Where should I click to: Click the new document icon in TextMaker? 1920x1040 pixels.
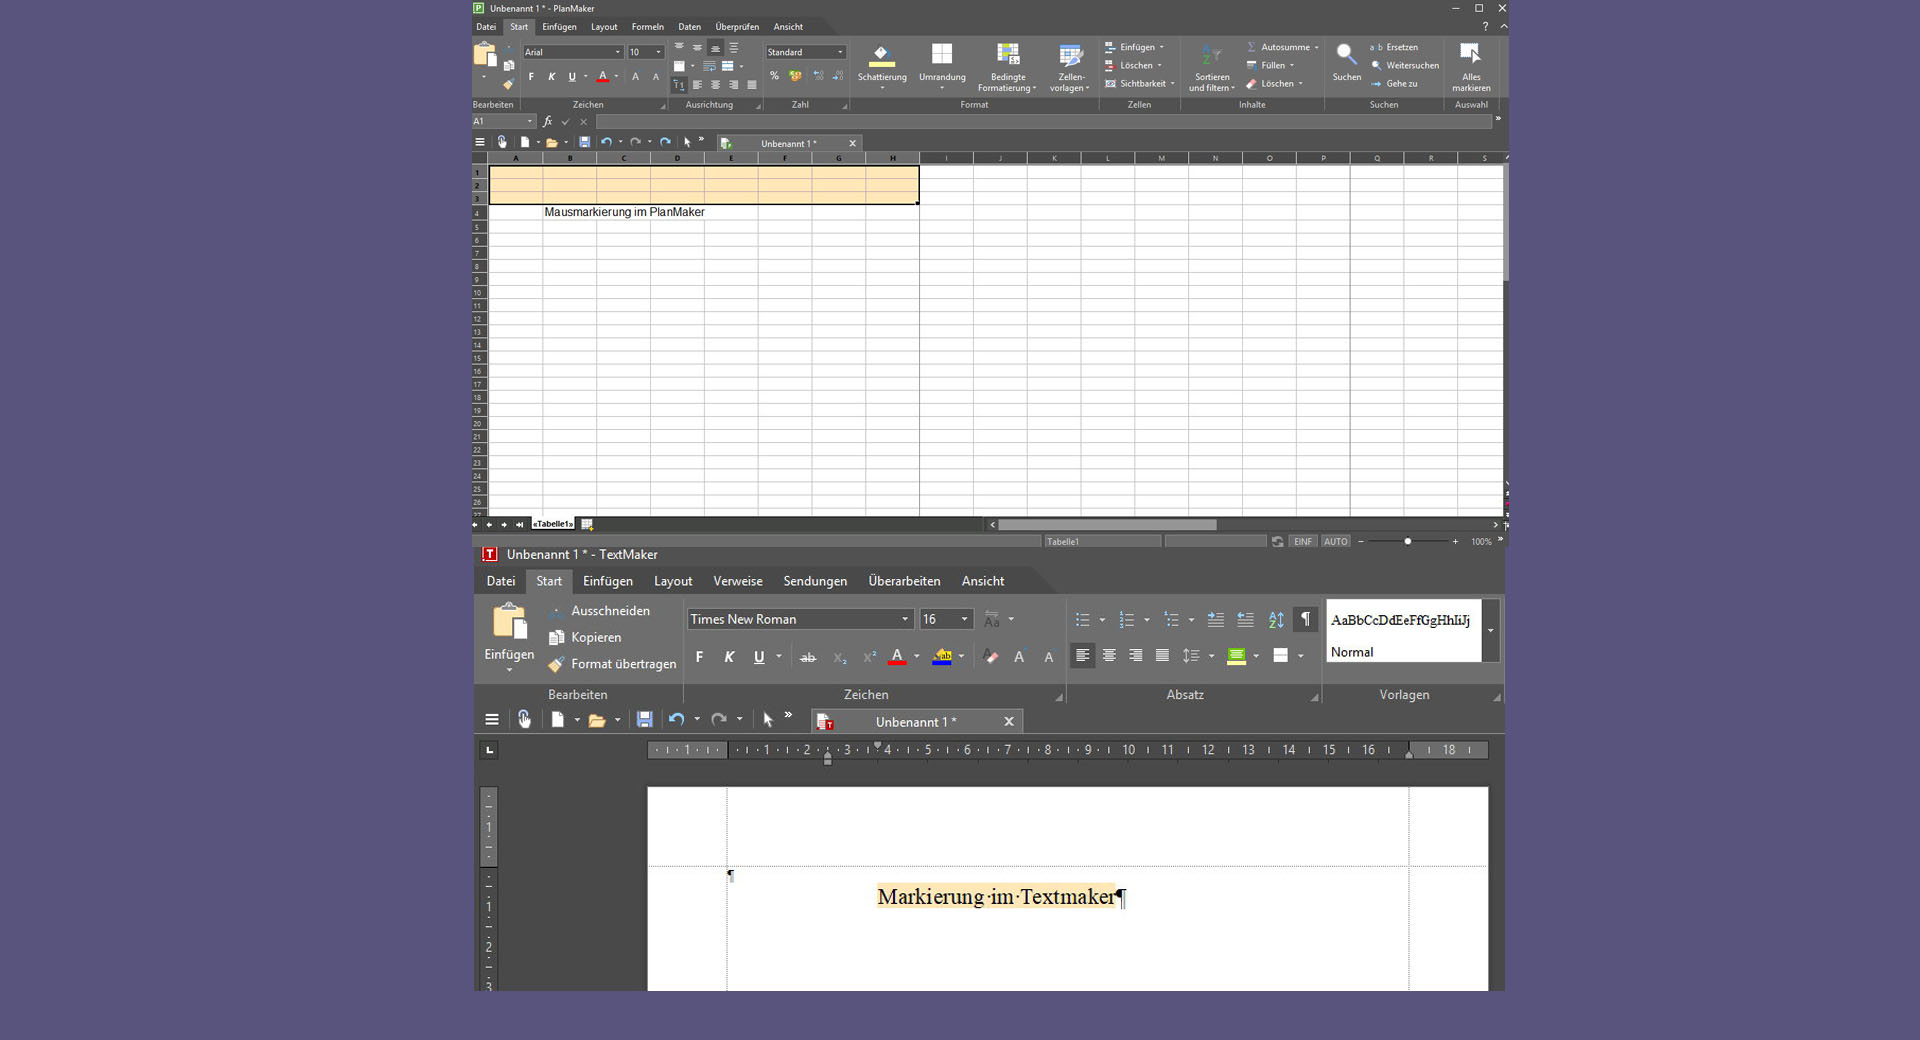(x=558, y=720)
